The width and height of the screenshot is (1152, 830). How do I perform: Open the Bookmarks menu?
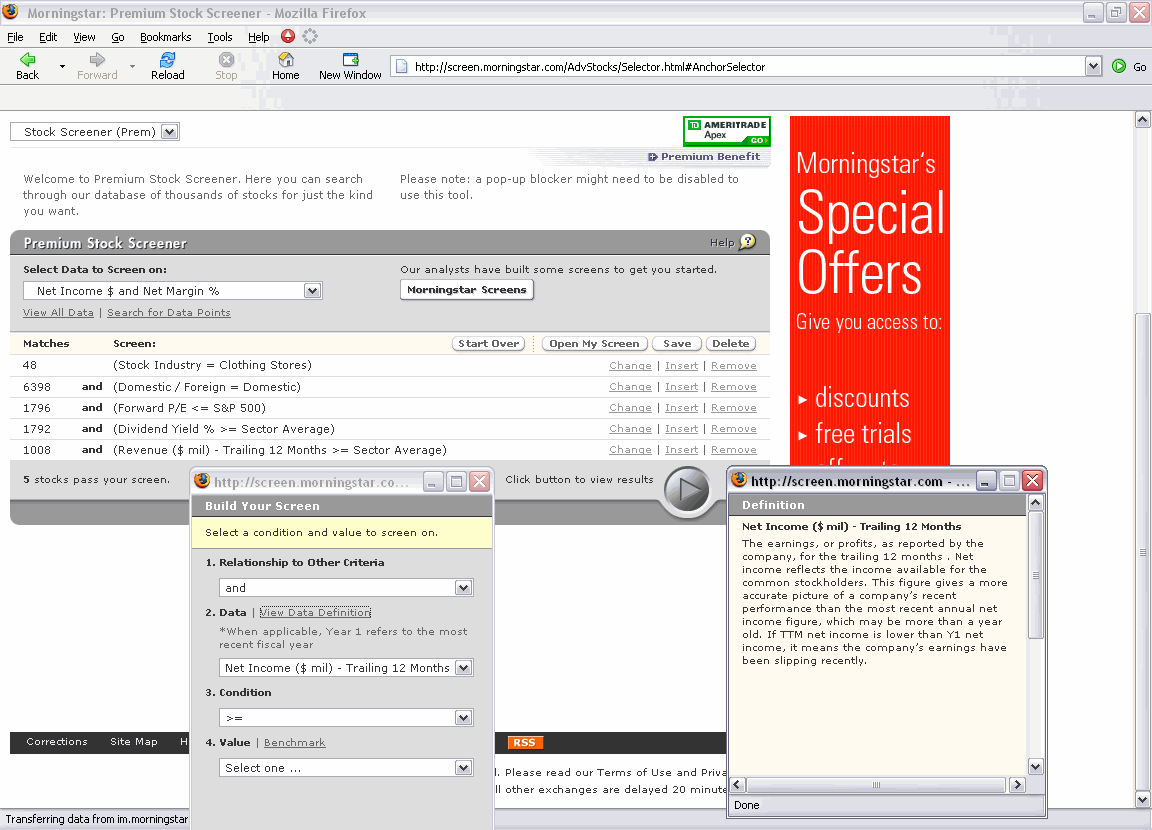click(165, 37)
